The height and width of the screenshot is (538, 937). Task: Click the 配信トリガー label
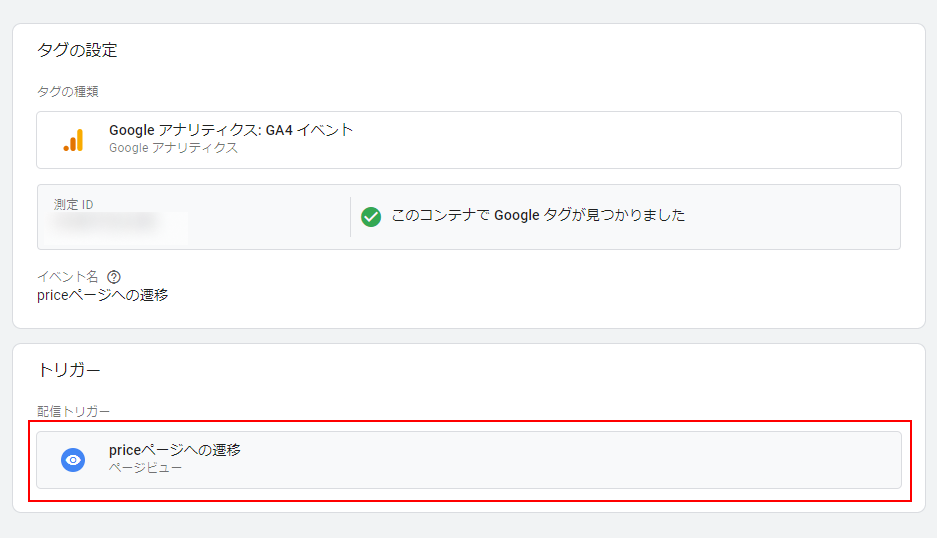click(74, 411)
